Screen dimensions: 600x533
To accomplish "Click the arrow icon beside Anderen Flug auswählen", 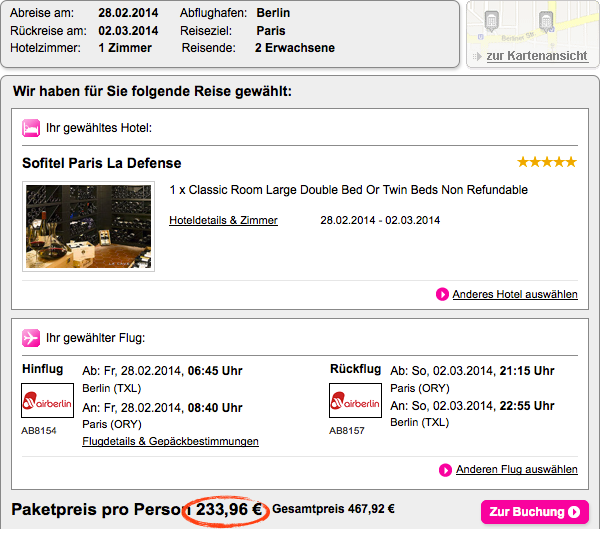I will [445, 470].
